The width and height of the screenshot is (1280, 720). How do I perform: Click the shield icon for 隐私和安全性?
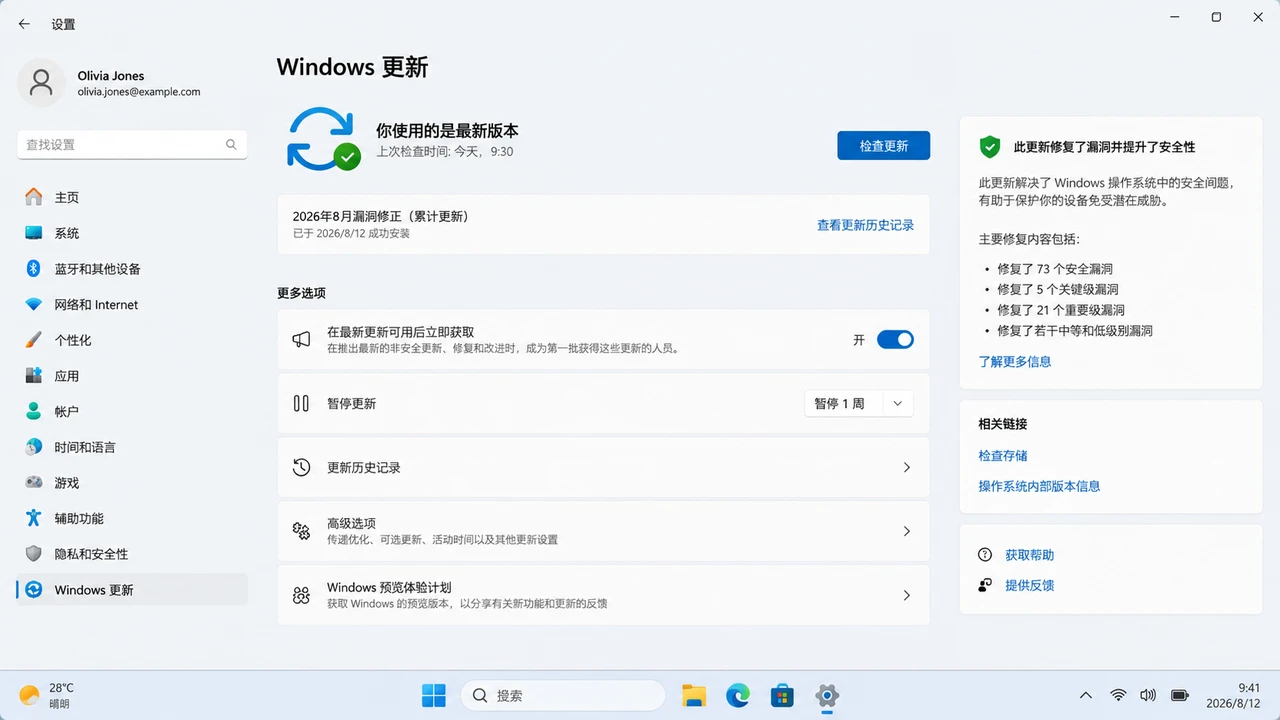pyautogui.click(x=34, y=554)
